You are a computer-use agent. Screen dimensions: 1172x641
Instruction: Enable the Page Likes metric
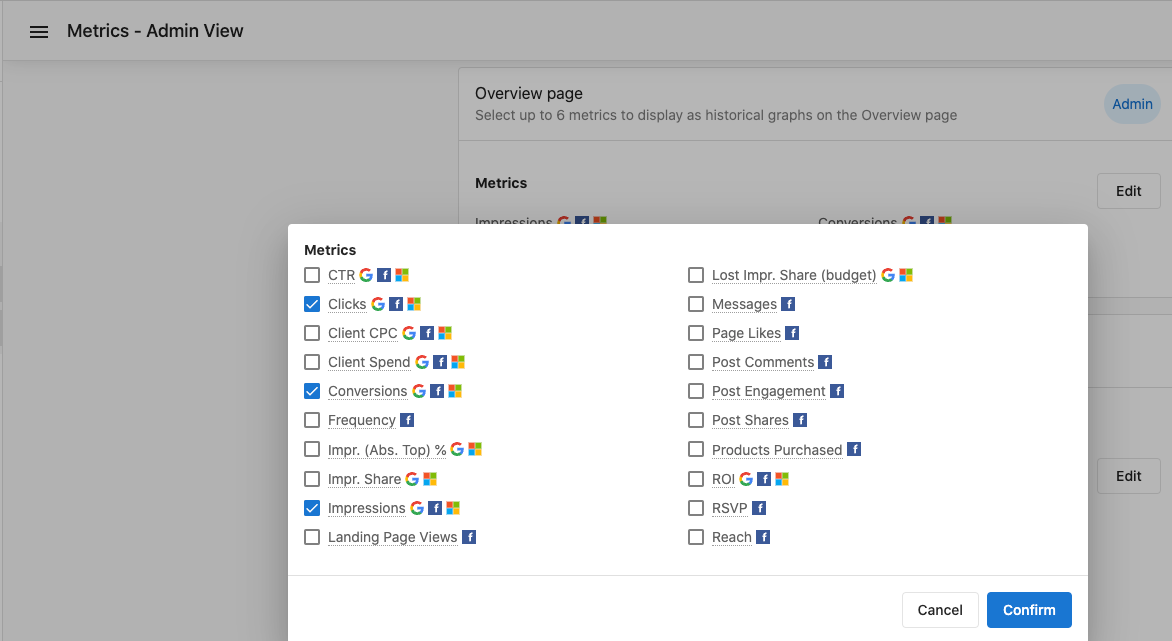[x=696, y=332]
